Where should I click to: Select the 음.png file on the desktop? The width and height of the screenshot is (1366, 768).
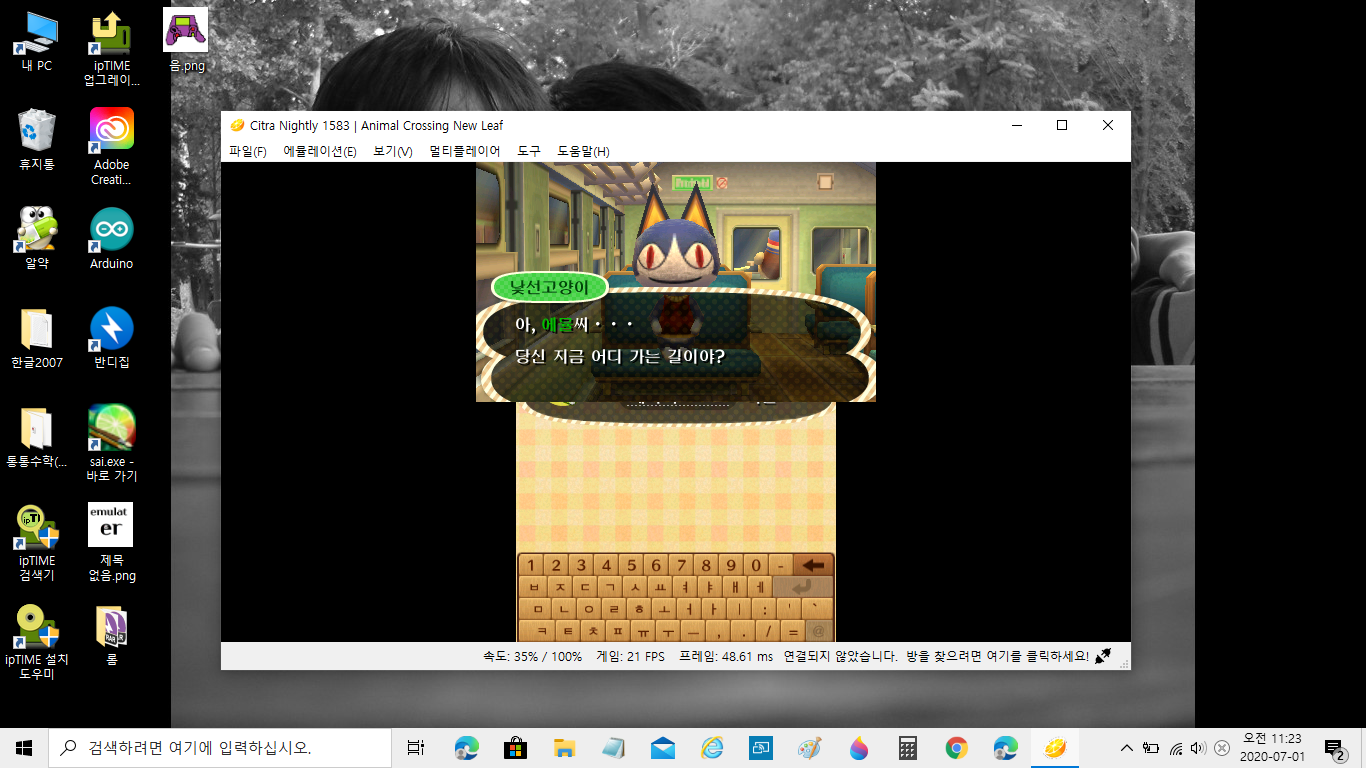pos(186,40)
